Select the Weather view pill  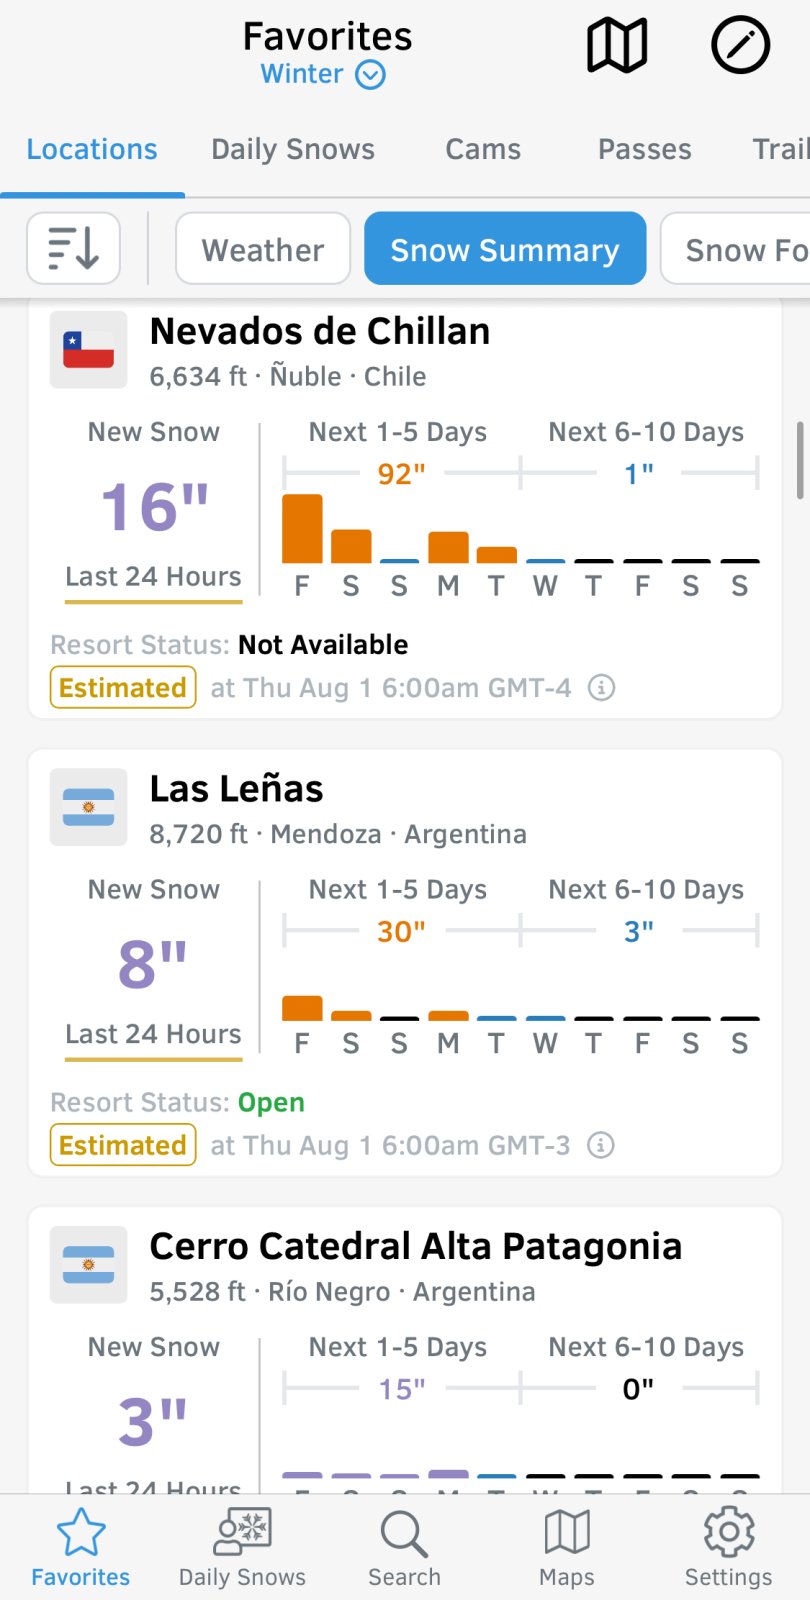pos(263,248)
